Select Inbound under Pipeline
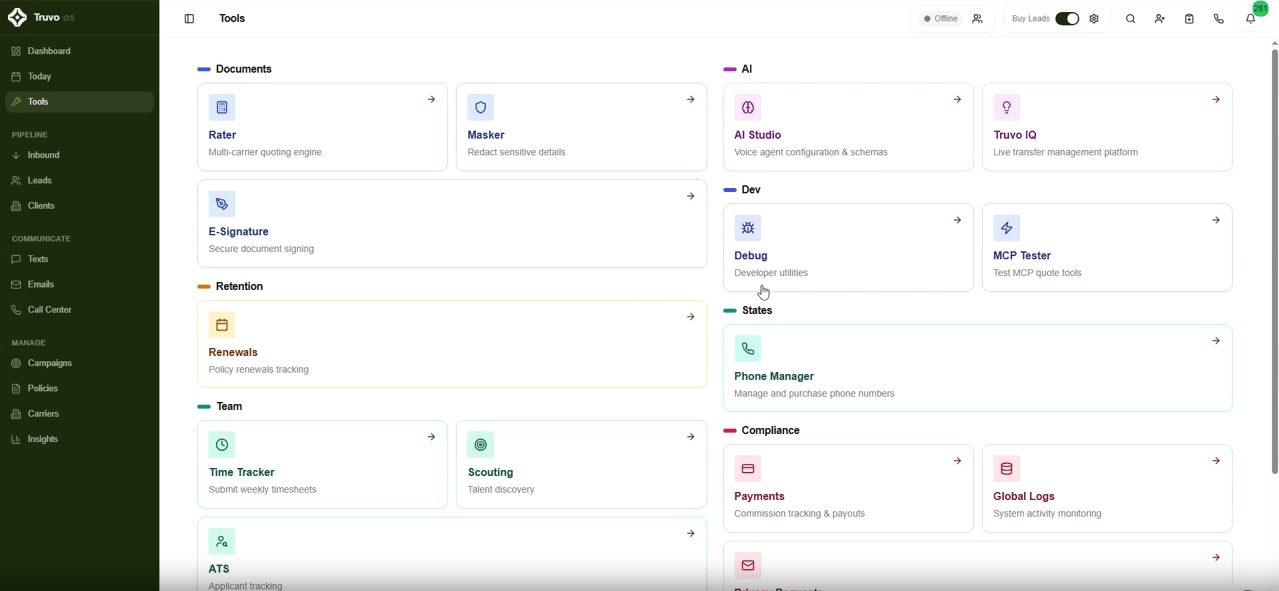The height and width of the screenshot is (591, 1279). click(79, 155)
